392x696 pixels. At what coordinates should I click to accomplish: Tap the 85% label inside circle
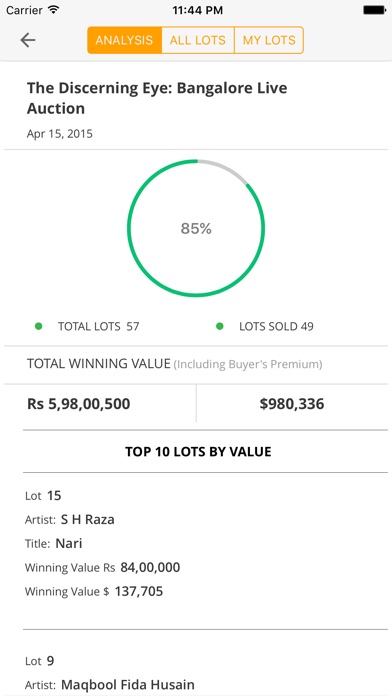pyautogui.click(x=196, y=229)
